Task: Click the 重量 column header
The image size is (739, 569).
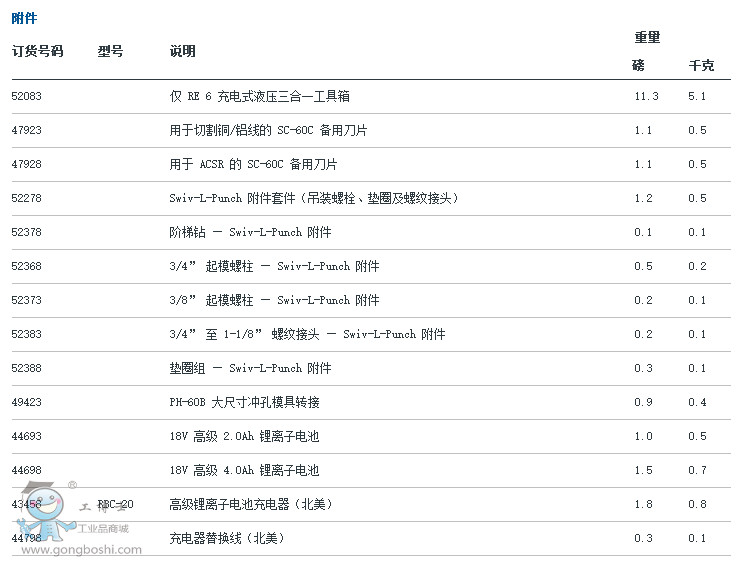Action: point(647,37)
